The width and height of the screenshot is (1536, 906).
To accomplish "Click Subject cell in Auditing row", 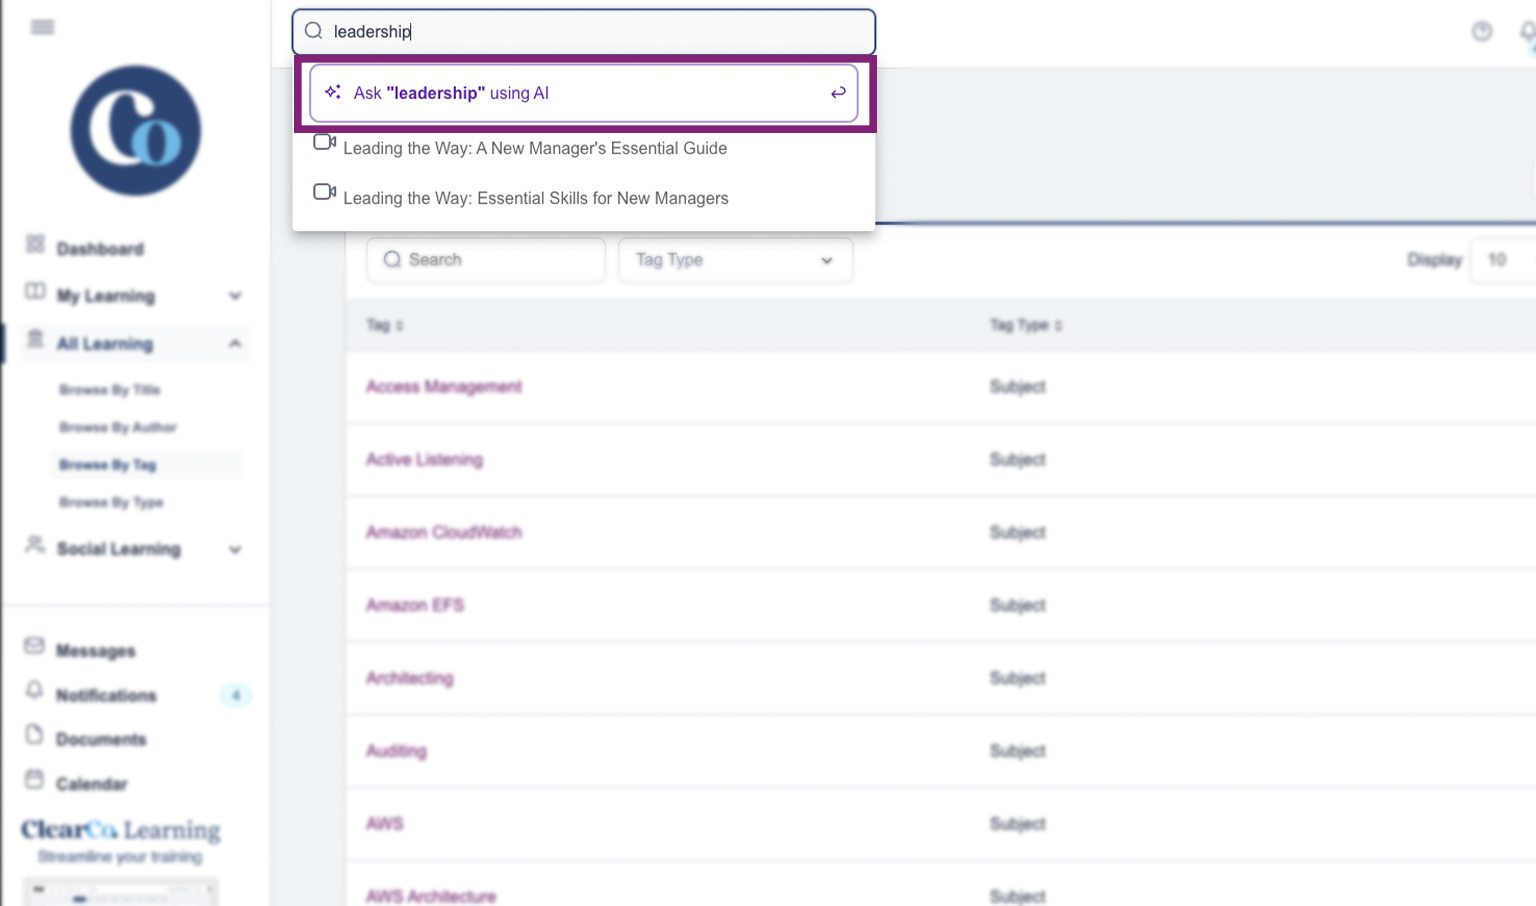I will point(1017,751).
